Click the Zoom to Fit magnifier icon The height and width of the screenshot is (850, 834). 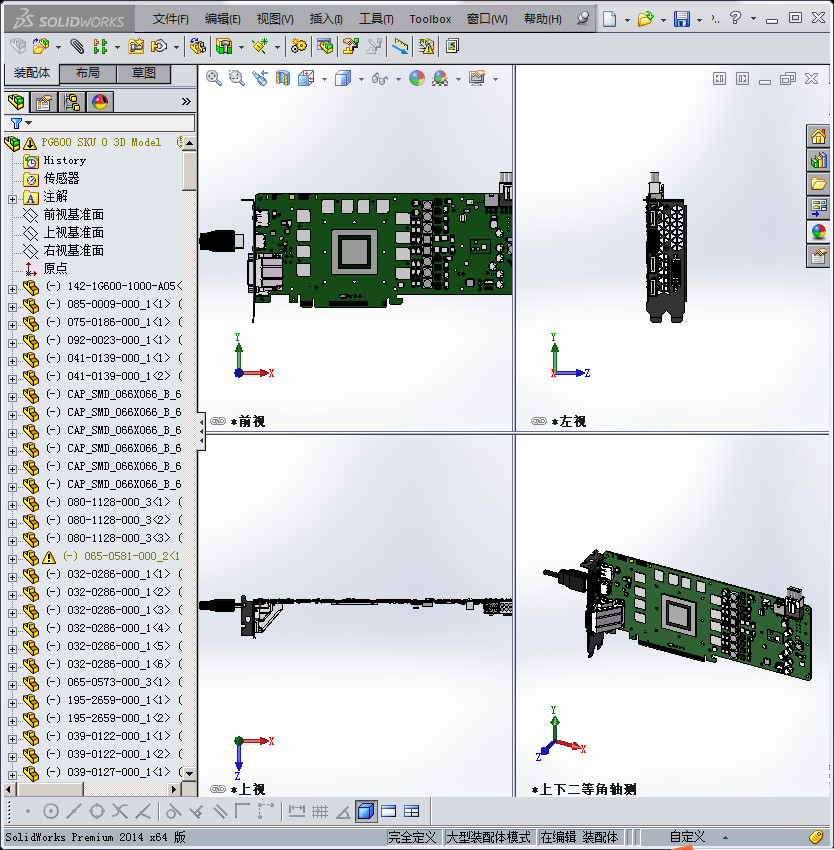[214, 79]
